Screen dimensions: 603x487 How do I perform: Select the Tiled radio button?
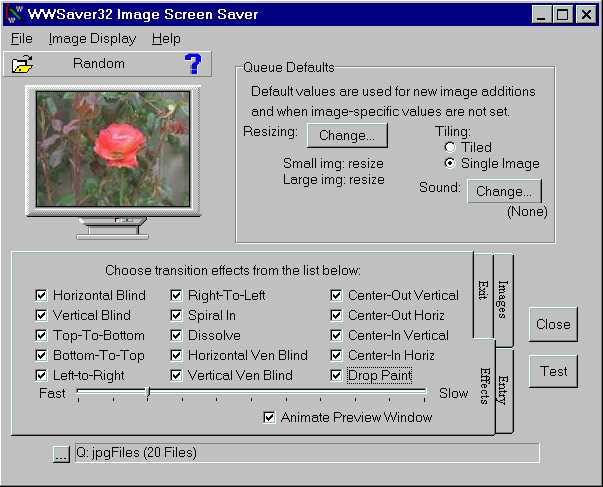[x=450, y=147]
